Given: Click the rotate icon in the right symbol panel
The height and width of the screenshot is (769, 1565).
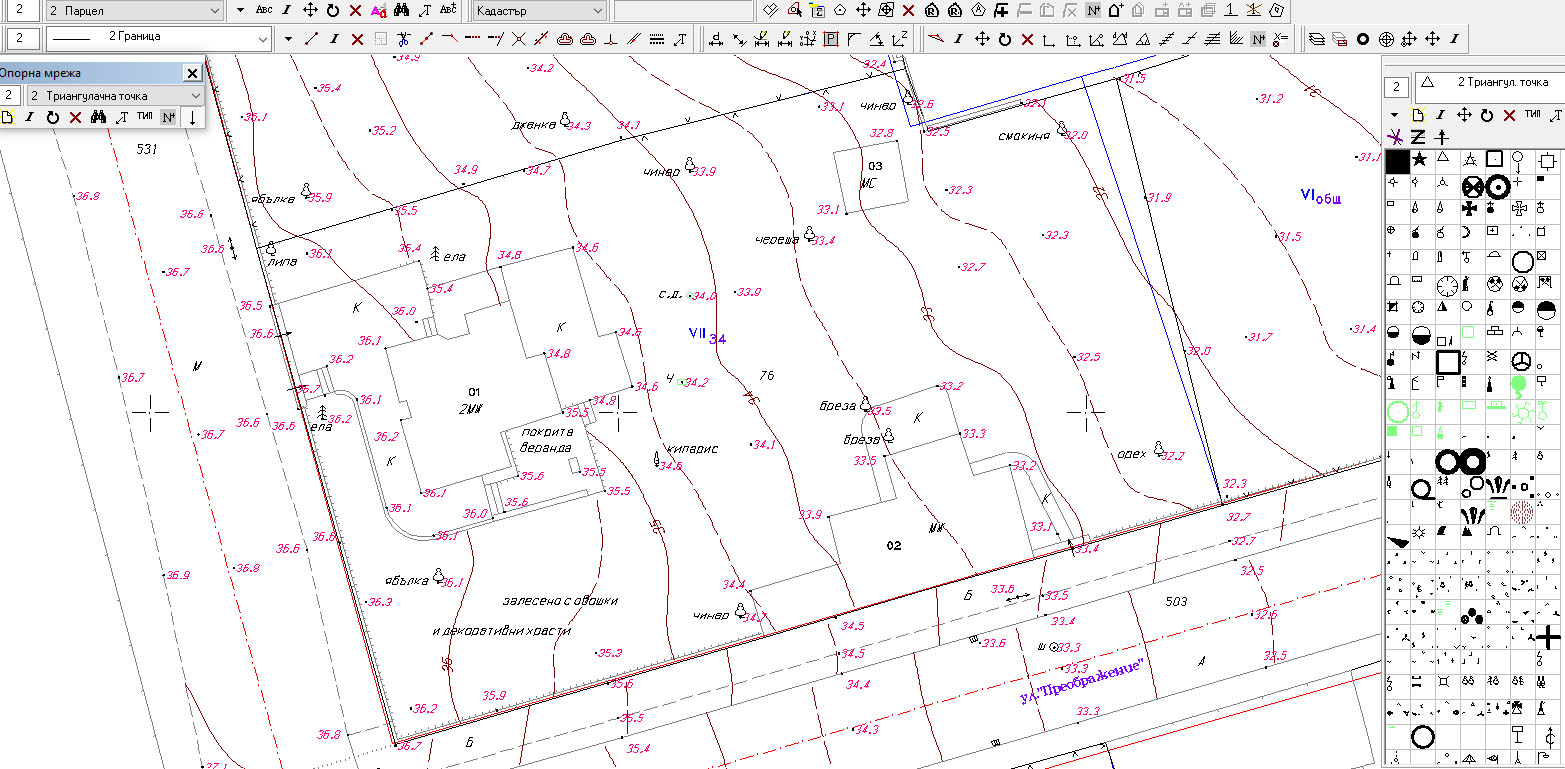Looking at the screenshot, I should pyautogui.click(x=1487, y=115).
